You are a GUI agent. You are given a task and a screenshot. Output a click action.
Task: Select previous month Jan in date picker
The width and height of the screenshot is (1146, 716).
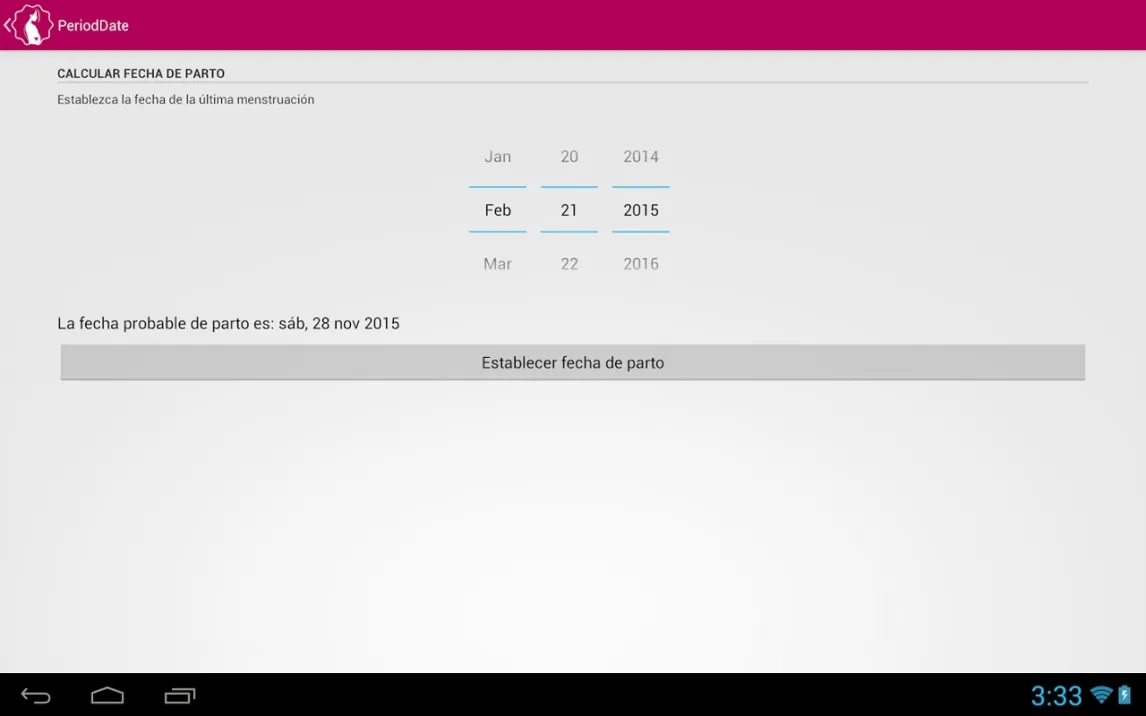tap(497, 157)
